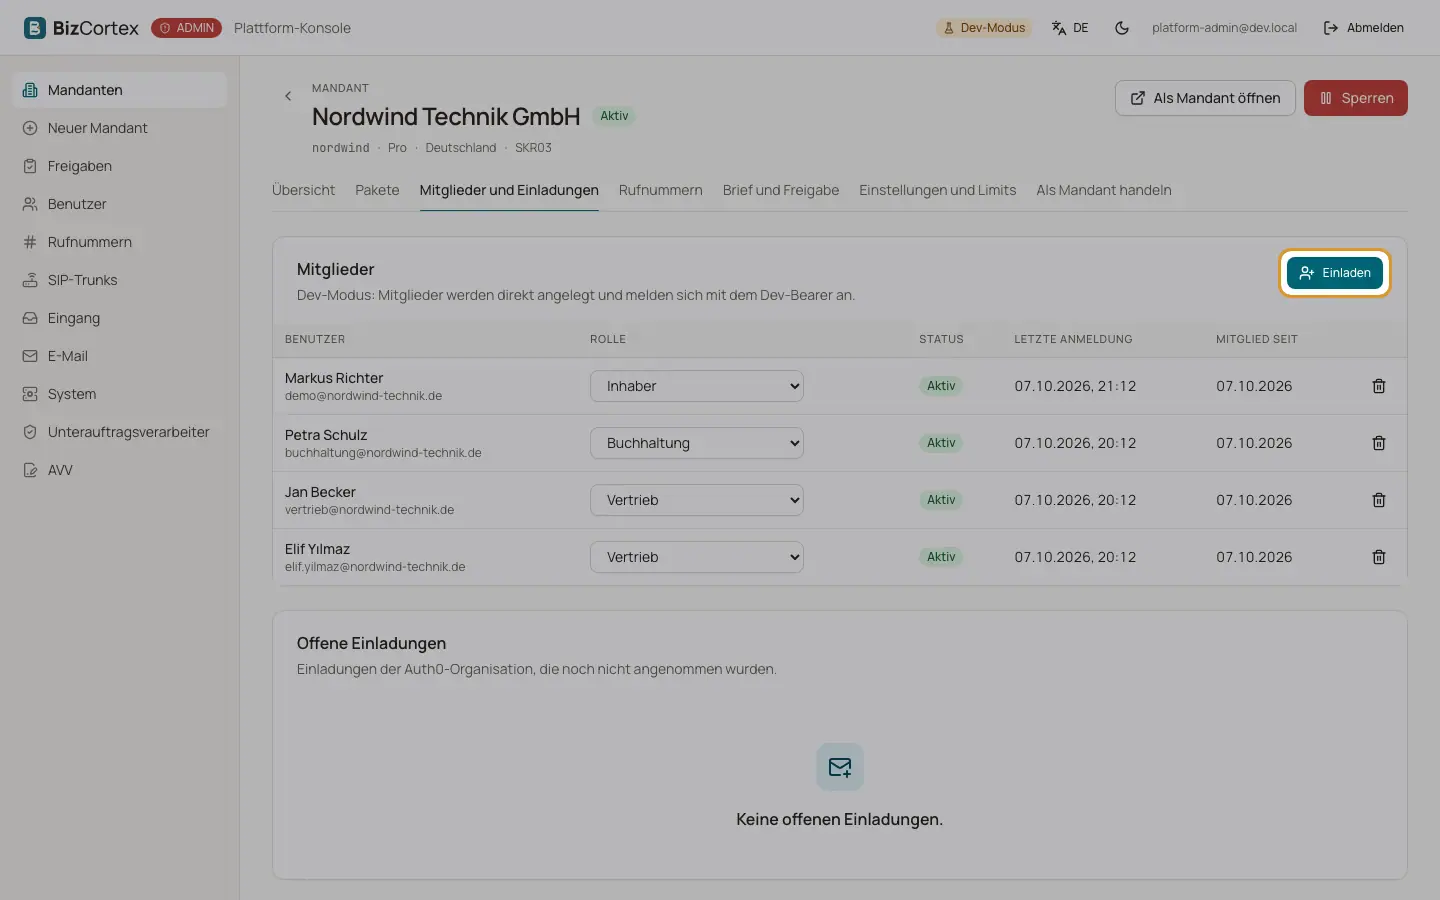The width and height of the screenshot is (1440, 900).
Task: Click the Unterauftragsverarbeiter shield icon
Action: pos(30,432)
